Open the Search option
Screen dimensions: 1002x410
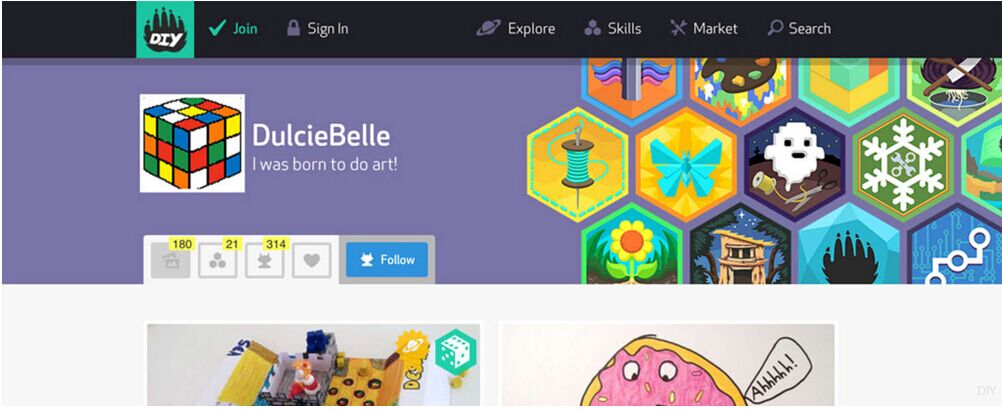click(x=799, y=29)
